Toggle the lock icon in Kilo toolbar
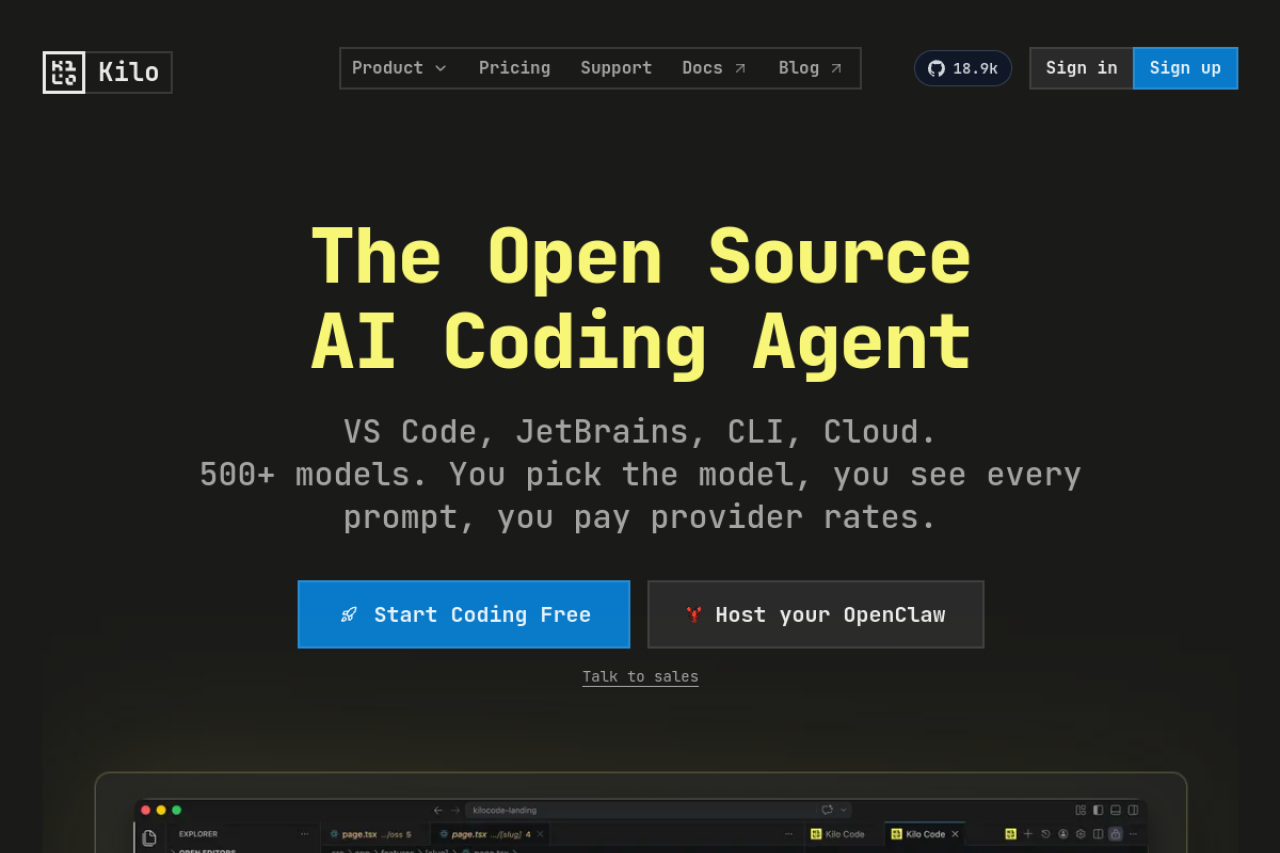Screen dimensions: 1280x853 (x=1115, y=834)
